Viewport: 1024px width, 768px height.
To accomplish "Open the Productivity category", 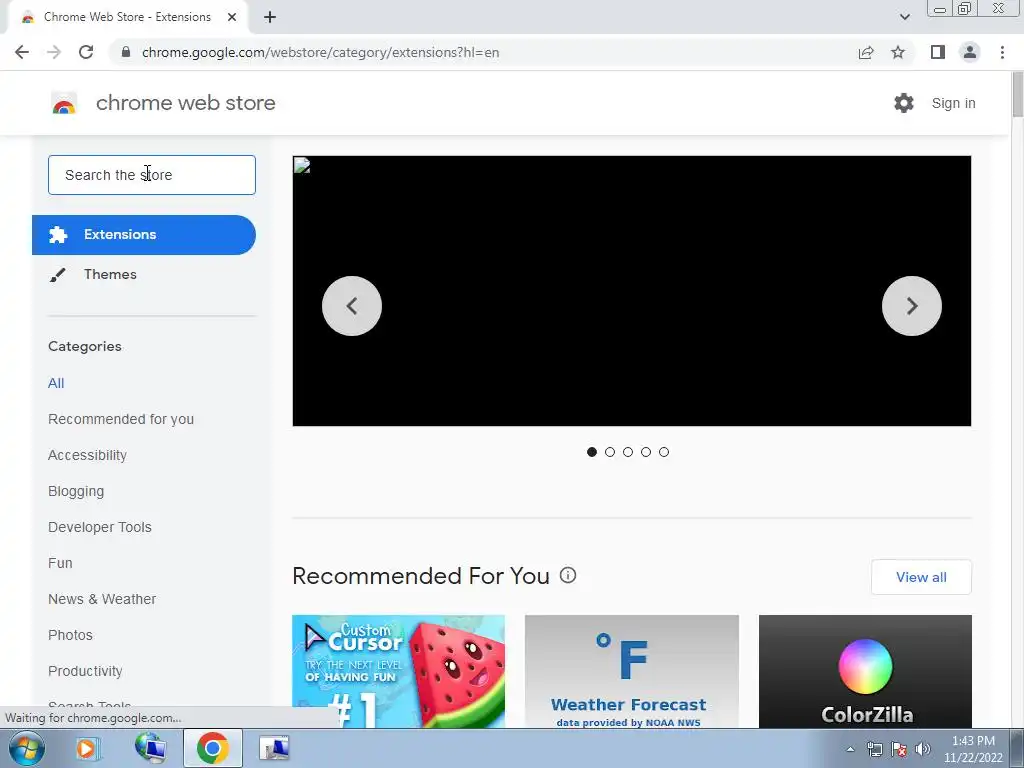I will (x=86, y=671).
